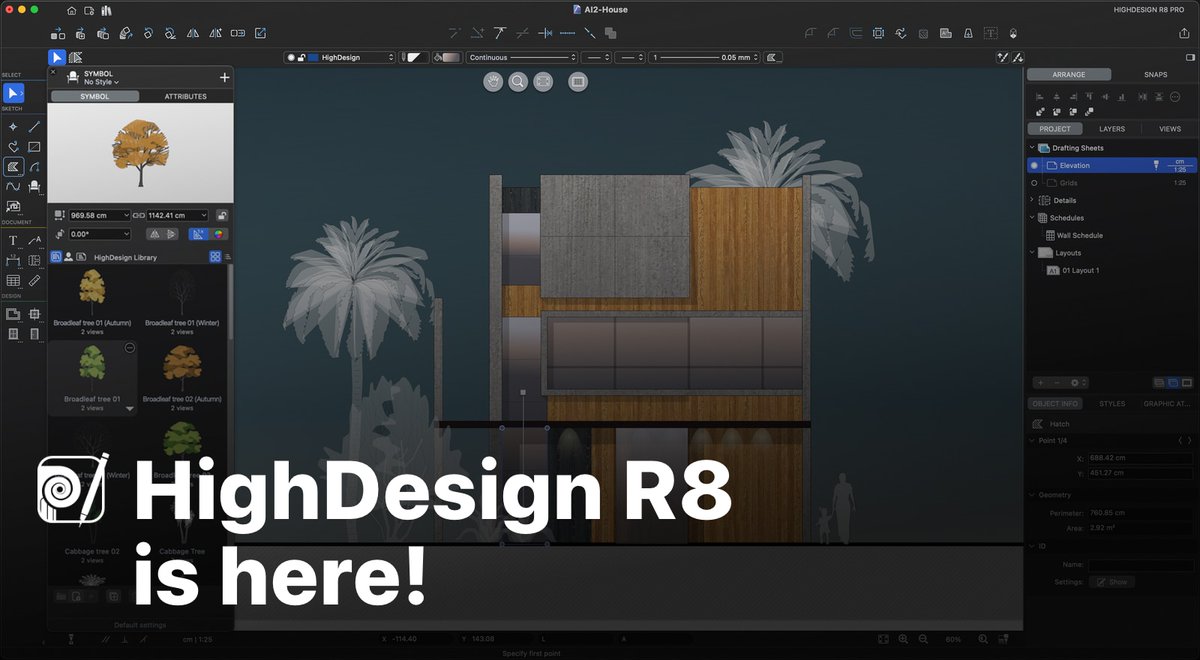Click the Share icon in title bar
The width and height of the screenshot is (1200, 660).
click(1184, 33)
